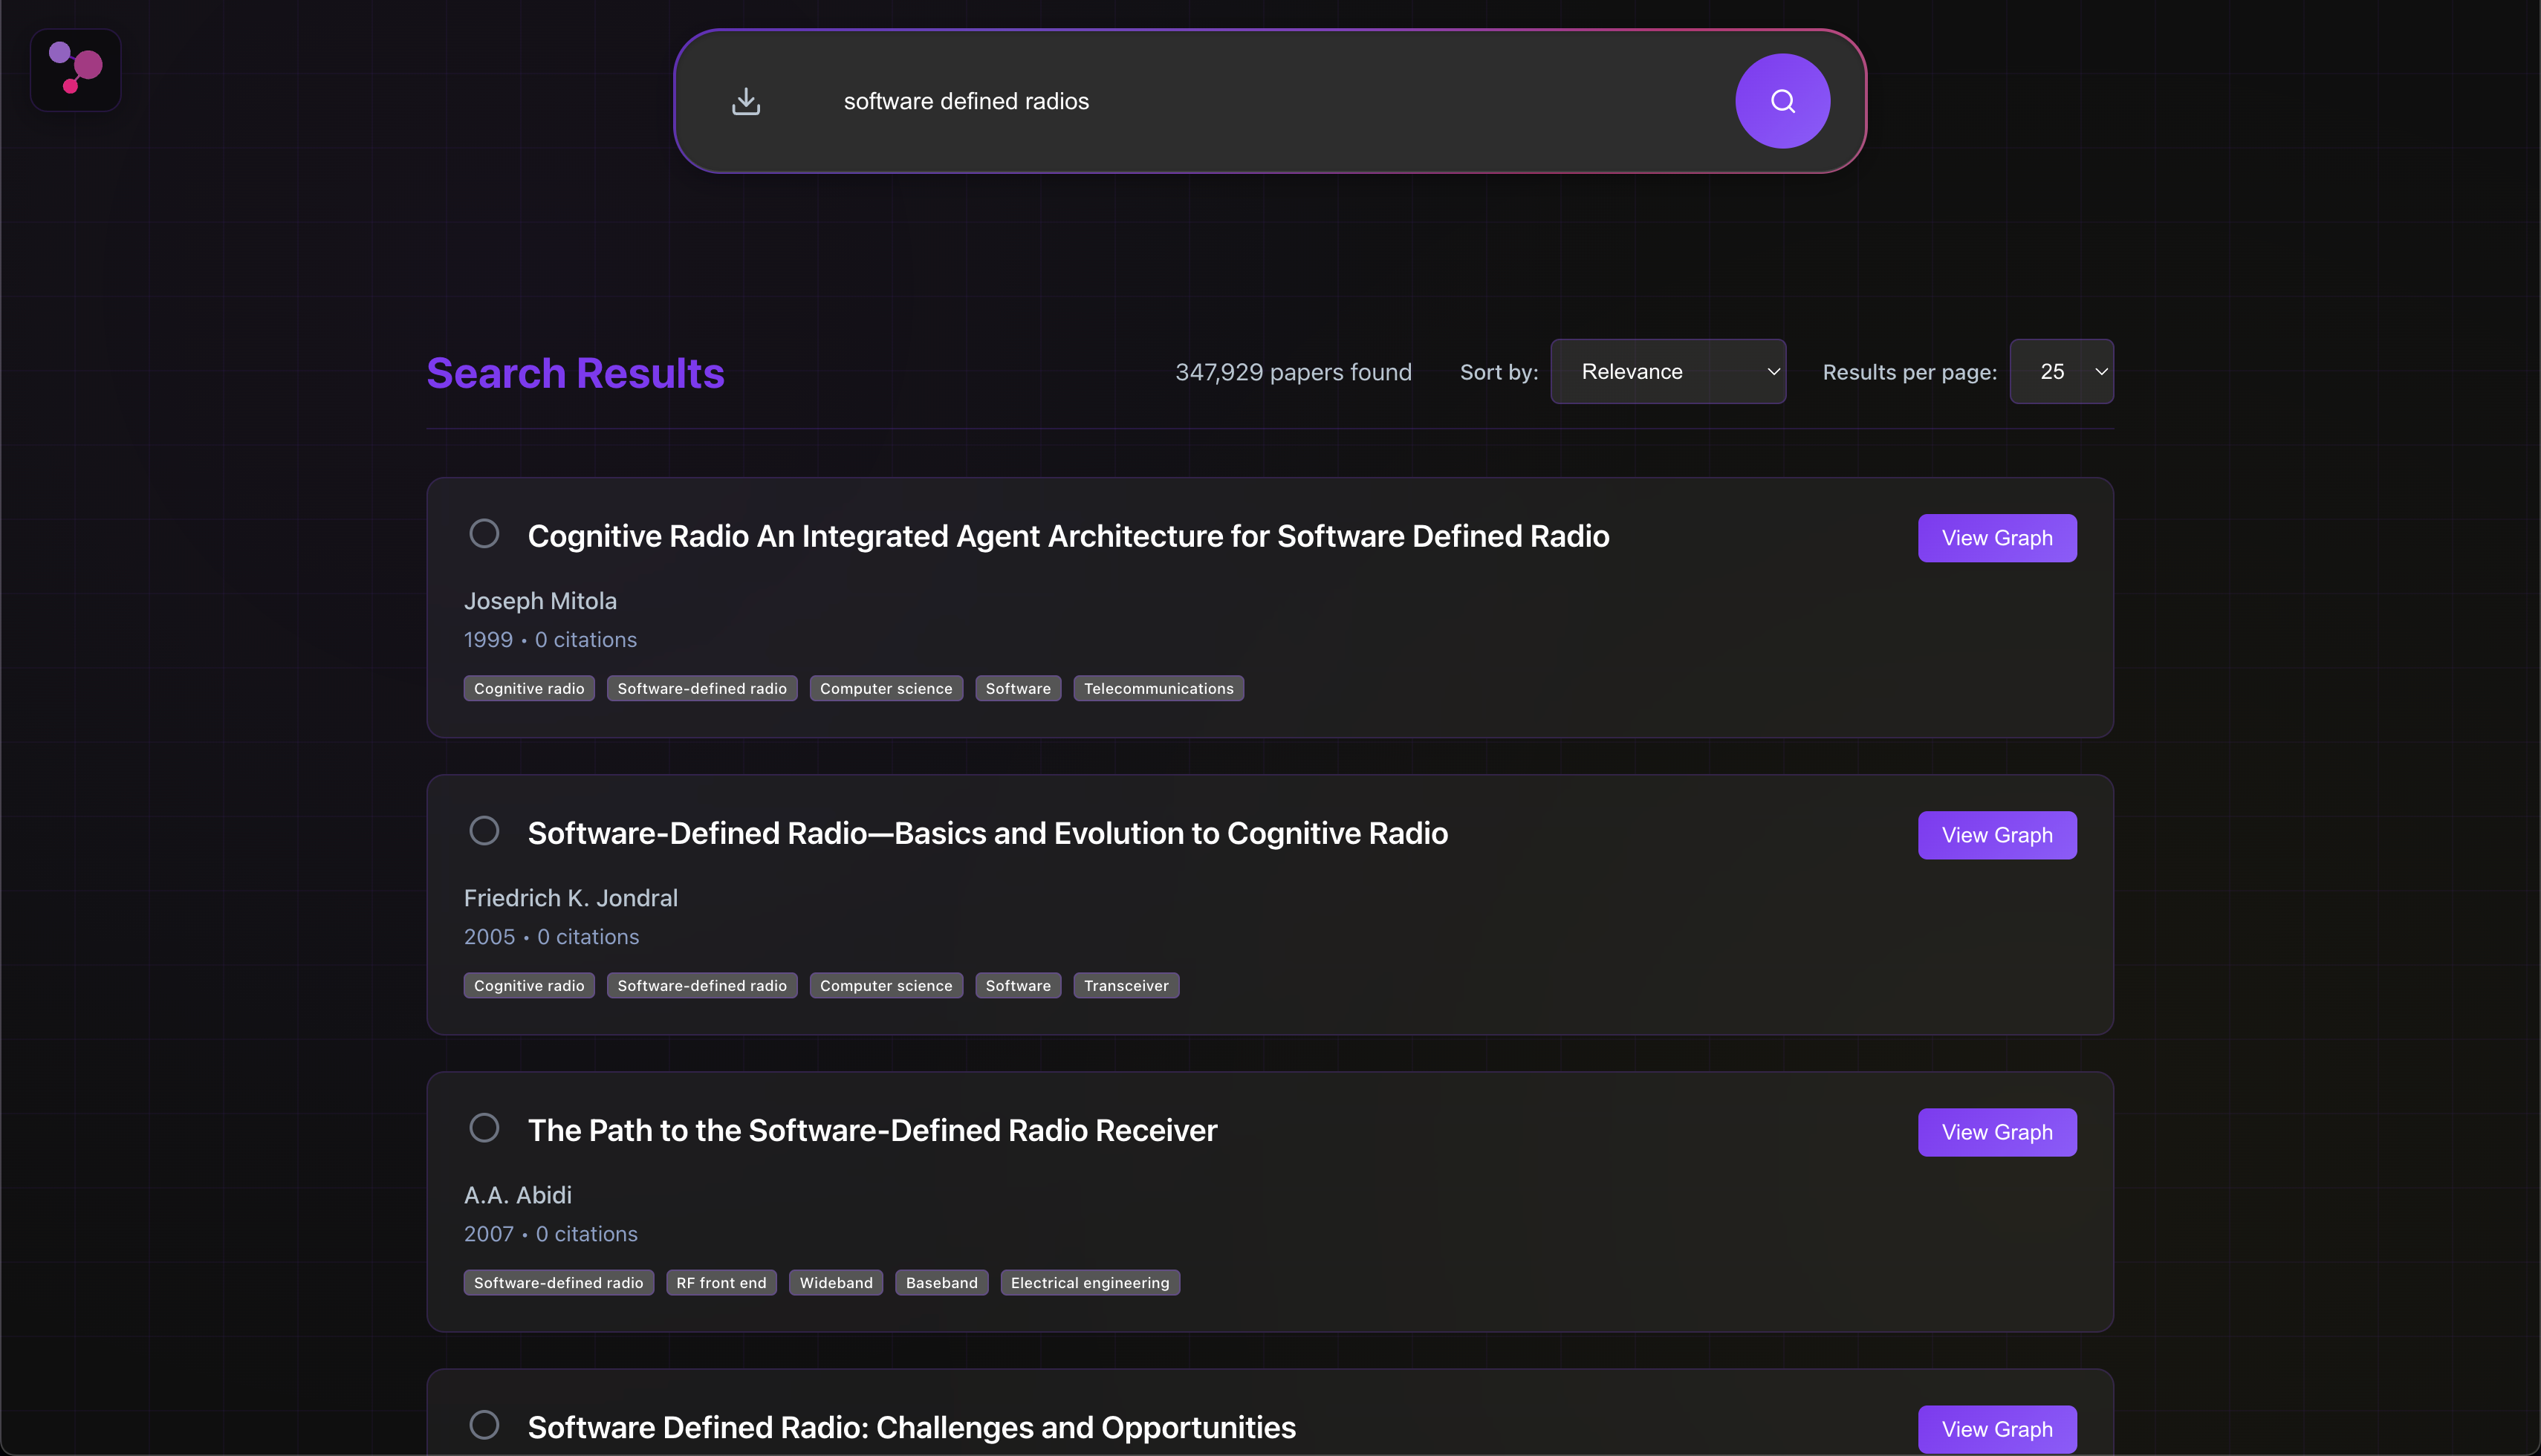Open the Sort by Relevance dropdown
The width and height of the screenshot is (2541, 1456).
(x=1667, y=372)
